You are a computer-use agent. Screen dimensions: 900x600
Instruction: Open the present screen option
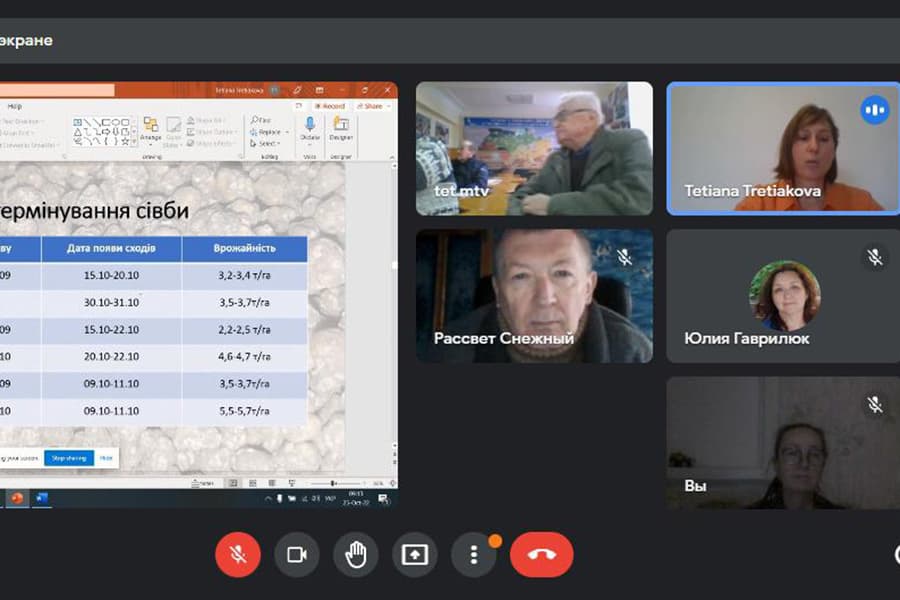(414, 554)
